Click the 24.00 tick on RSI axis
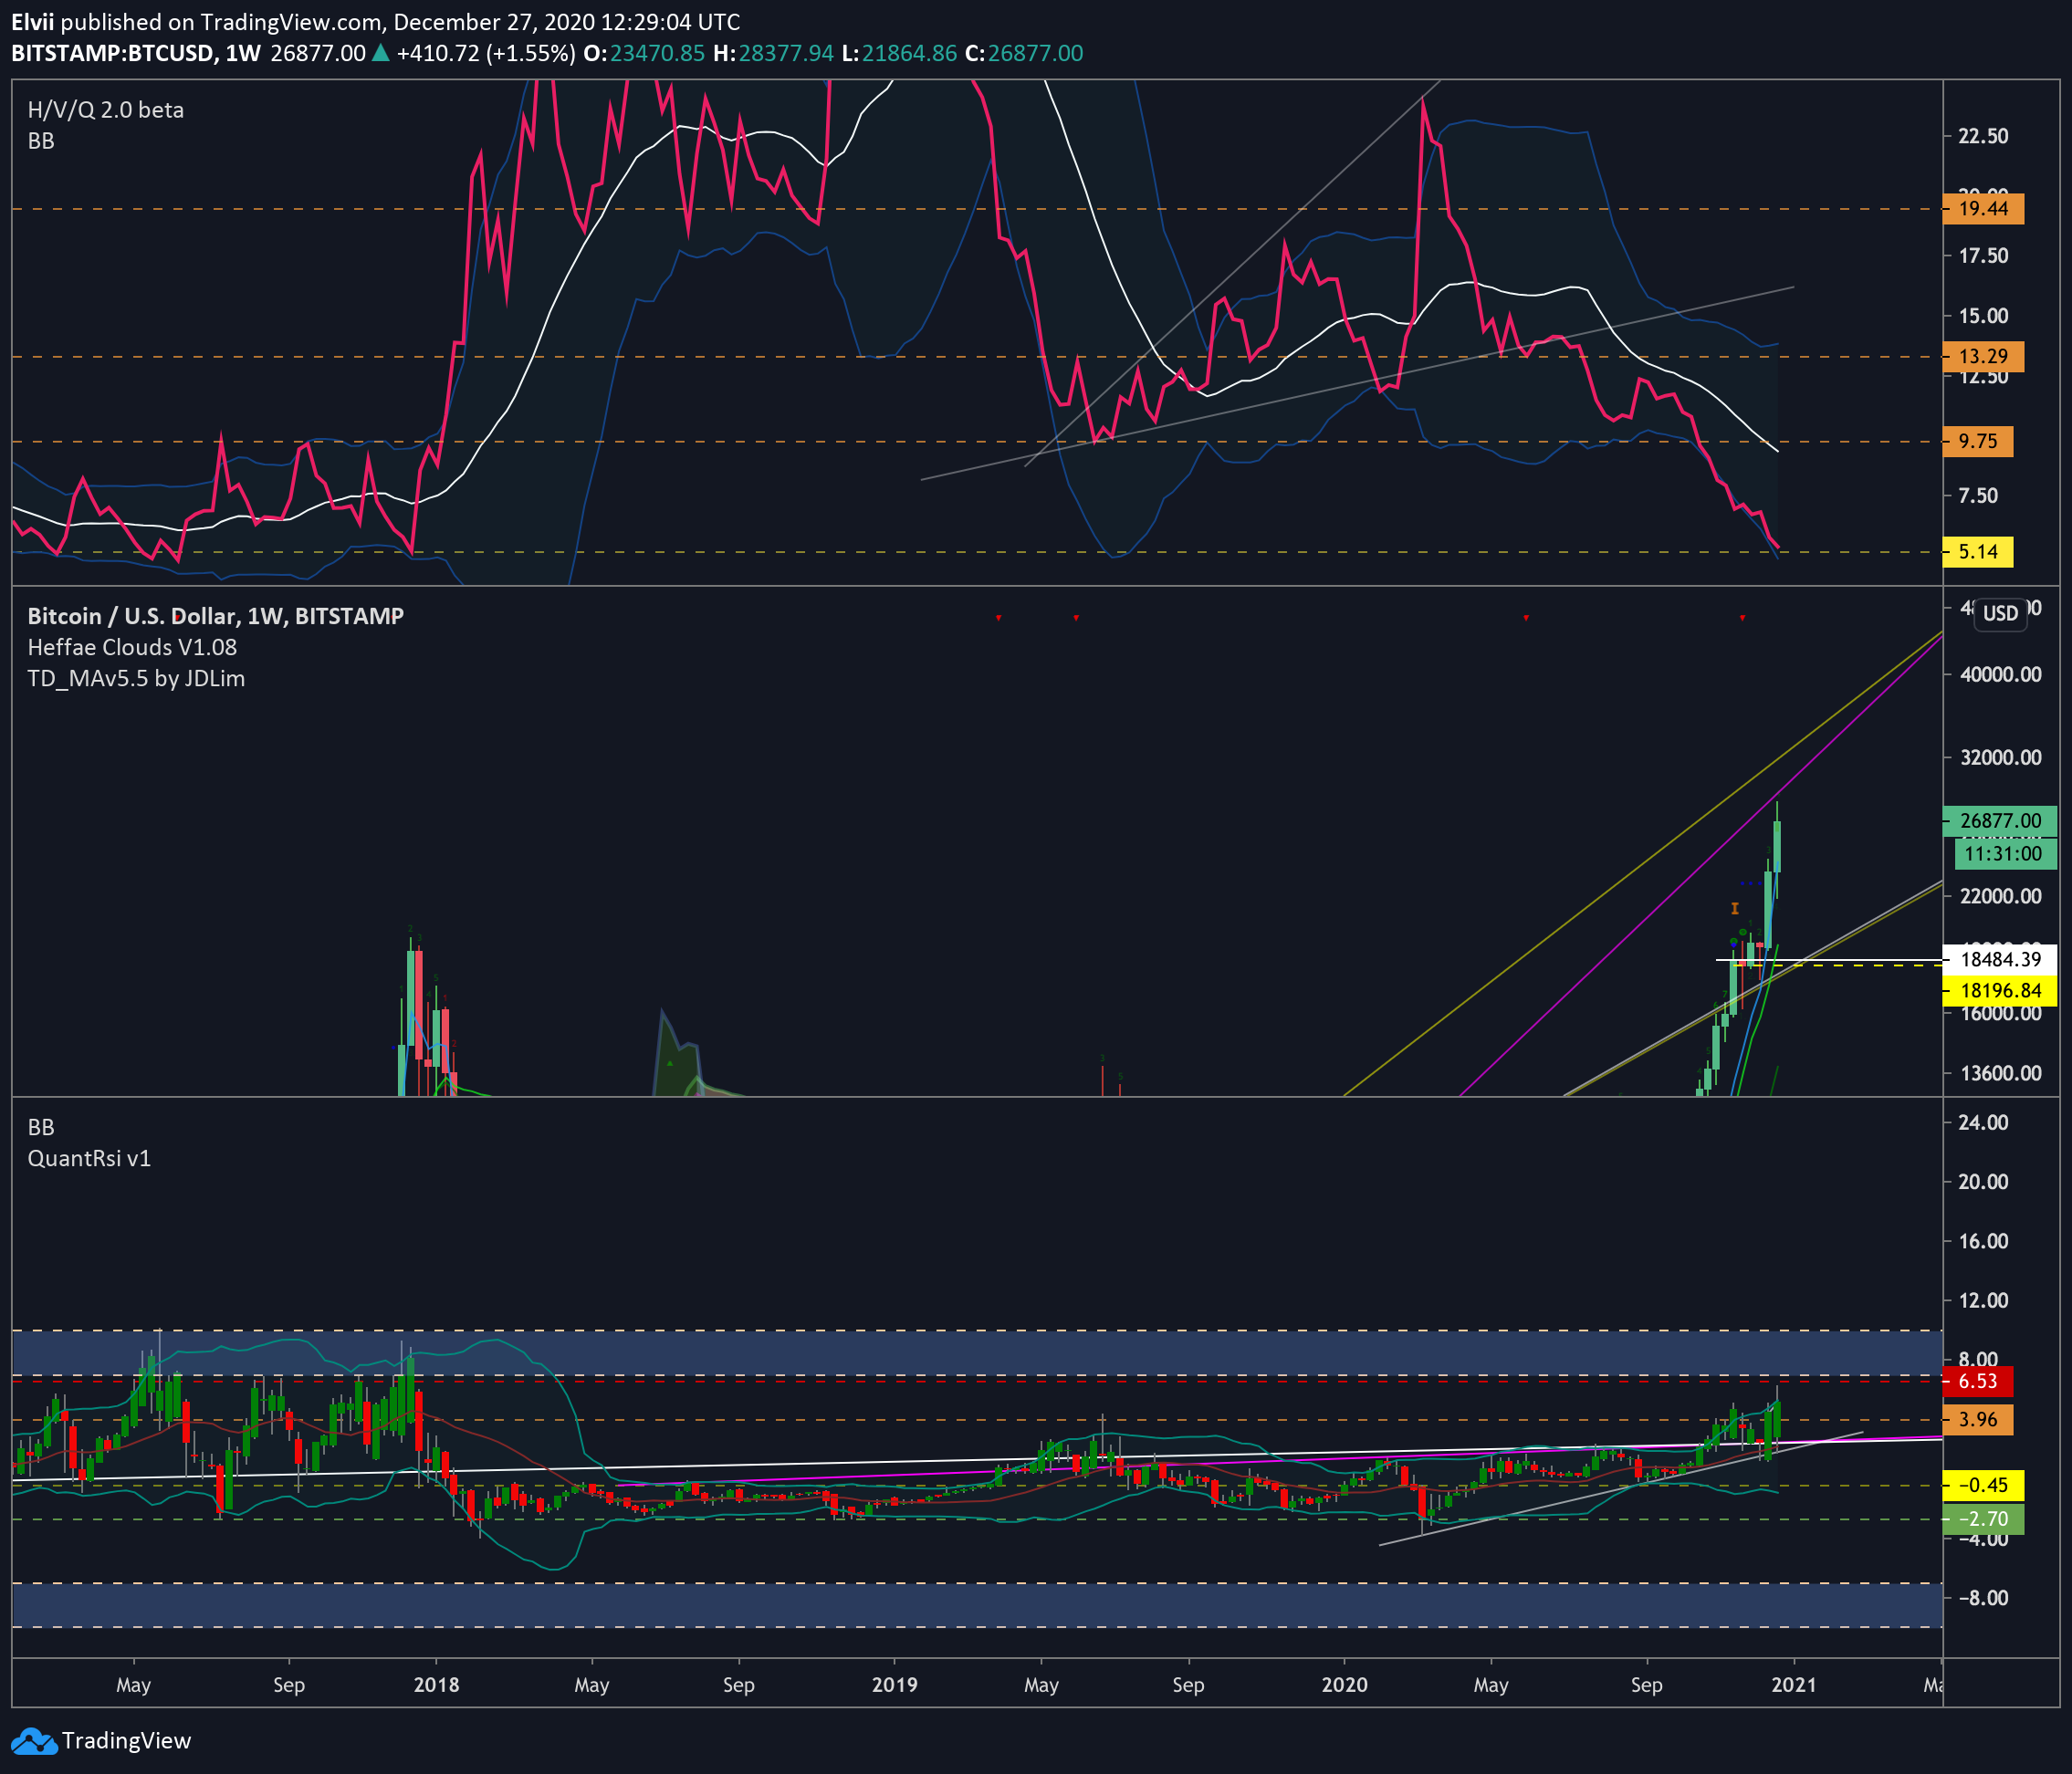Screen dimensions: 2072x1774 pyautogui.click(x=1984, y=1123)
